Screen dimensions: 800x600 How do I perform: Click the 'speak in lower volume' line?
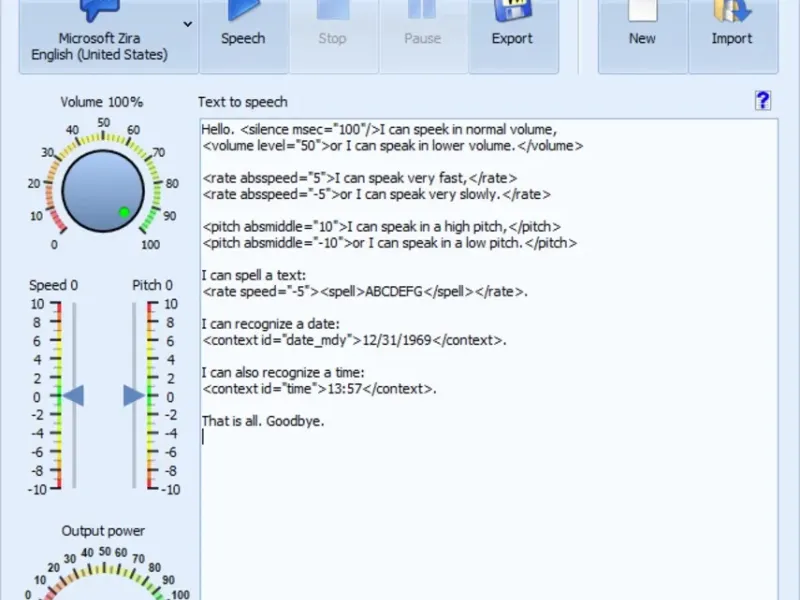[393, 146]
